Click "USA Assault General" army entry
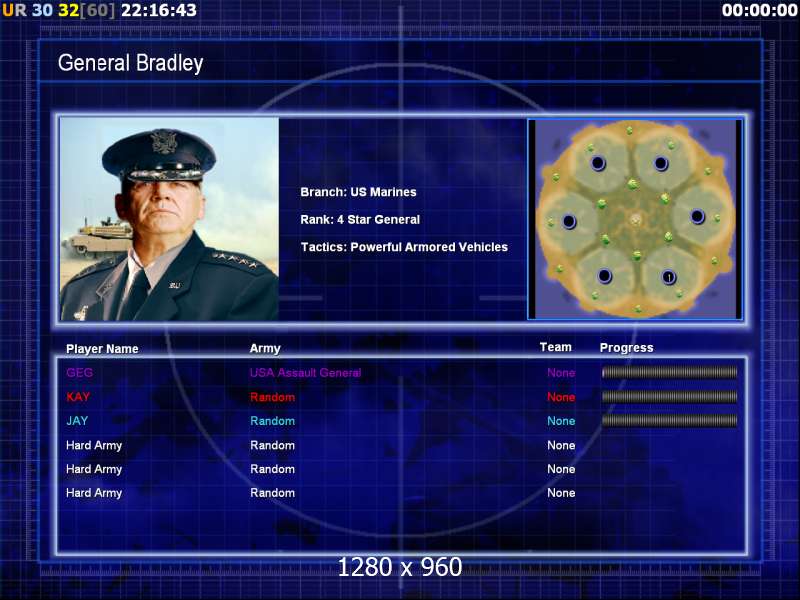Viewport: 800px width, 600px height. 305,372
